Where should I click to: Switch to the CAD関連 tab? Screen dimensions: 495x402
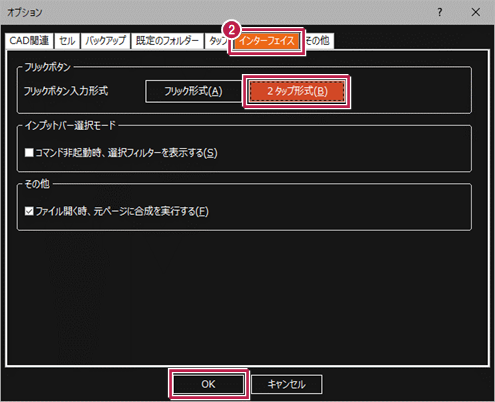29,41
